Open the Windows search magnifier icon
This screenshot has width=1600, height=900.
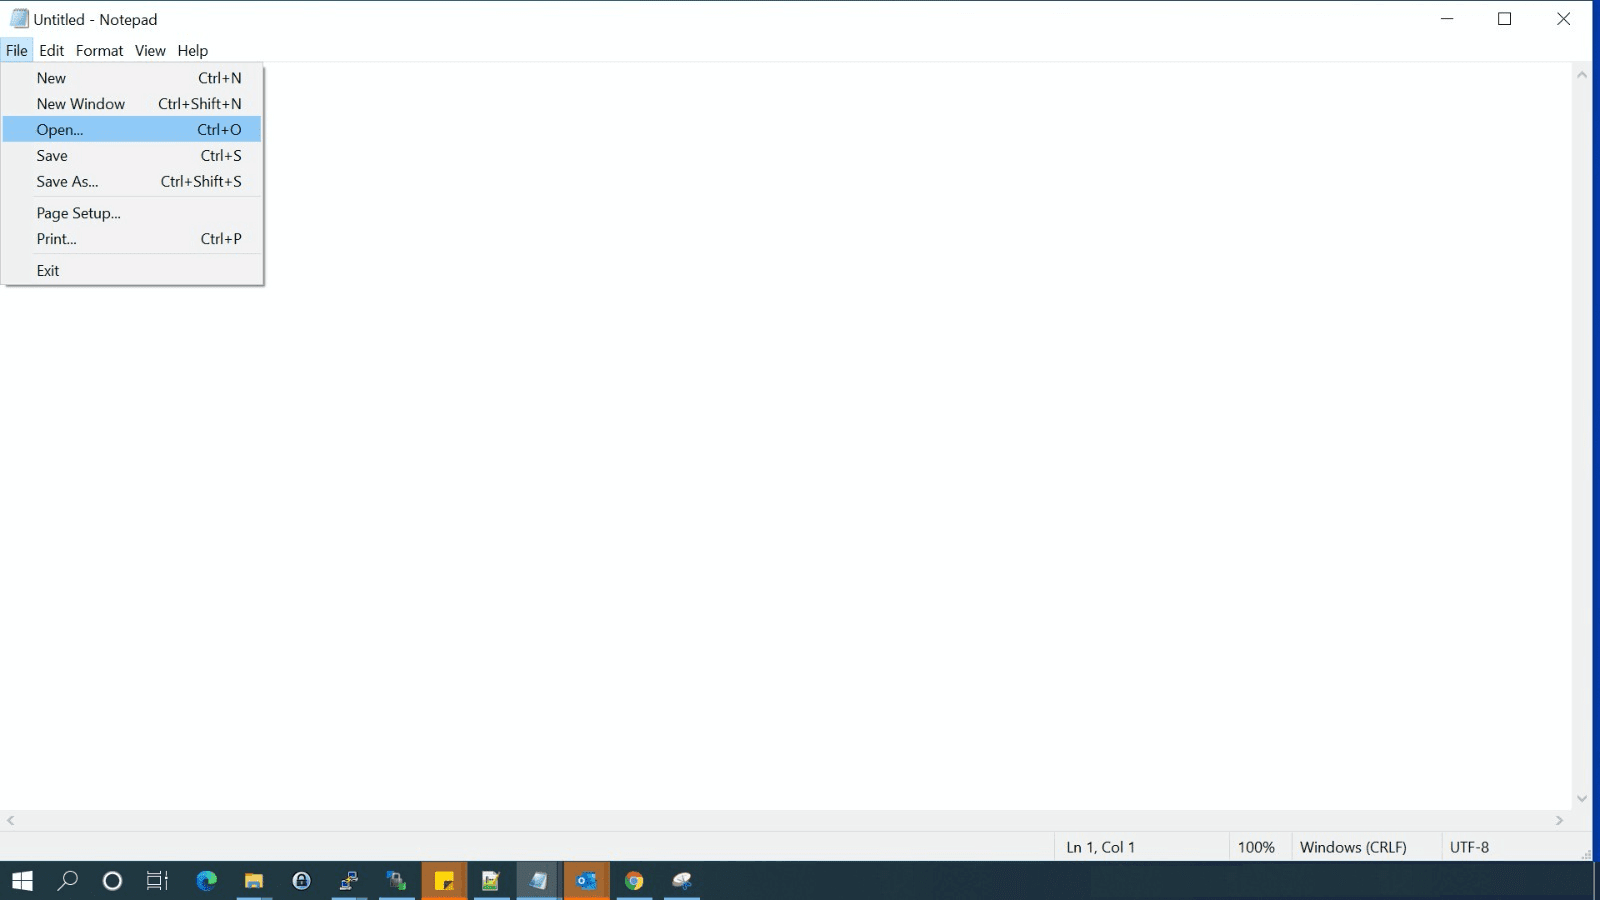[x=66, y=881]
